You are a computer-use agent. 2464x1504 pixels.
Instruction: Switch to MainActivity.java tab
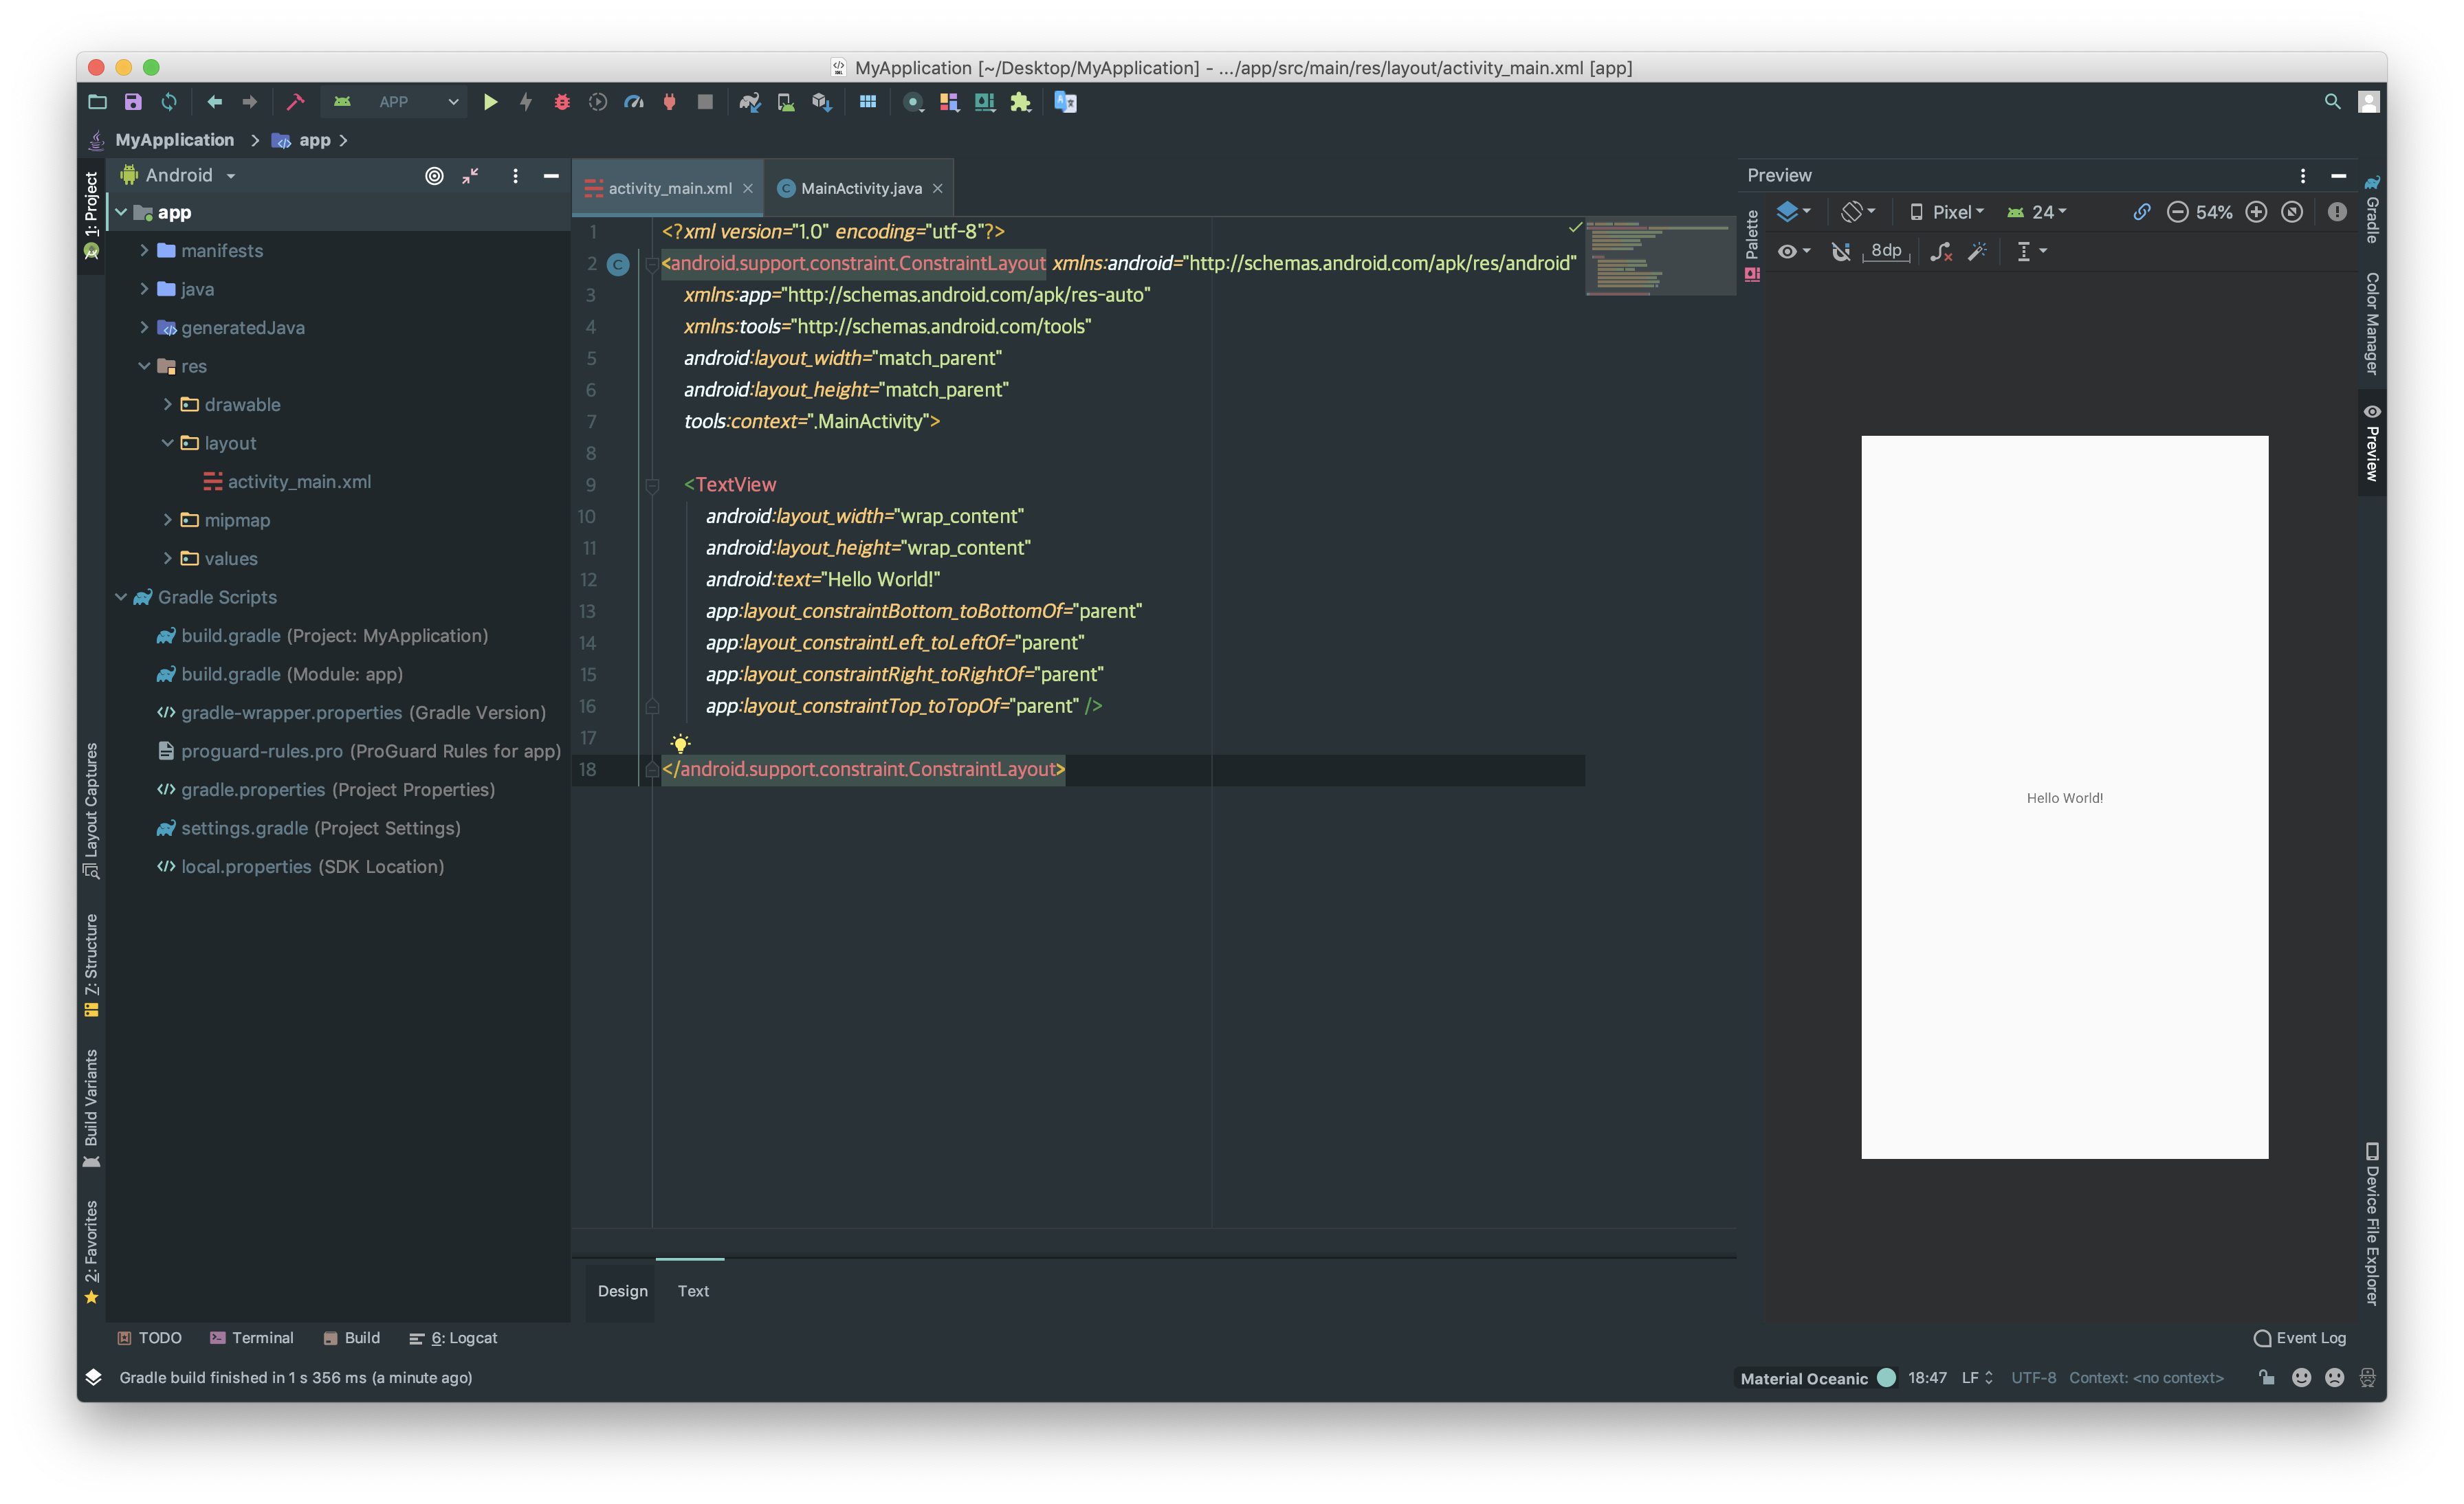tap(860, 188)
